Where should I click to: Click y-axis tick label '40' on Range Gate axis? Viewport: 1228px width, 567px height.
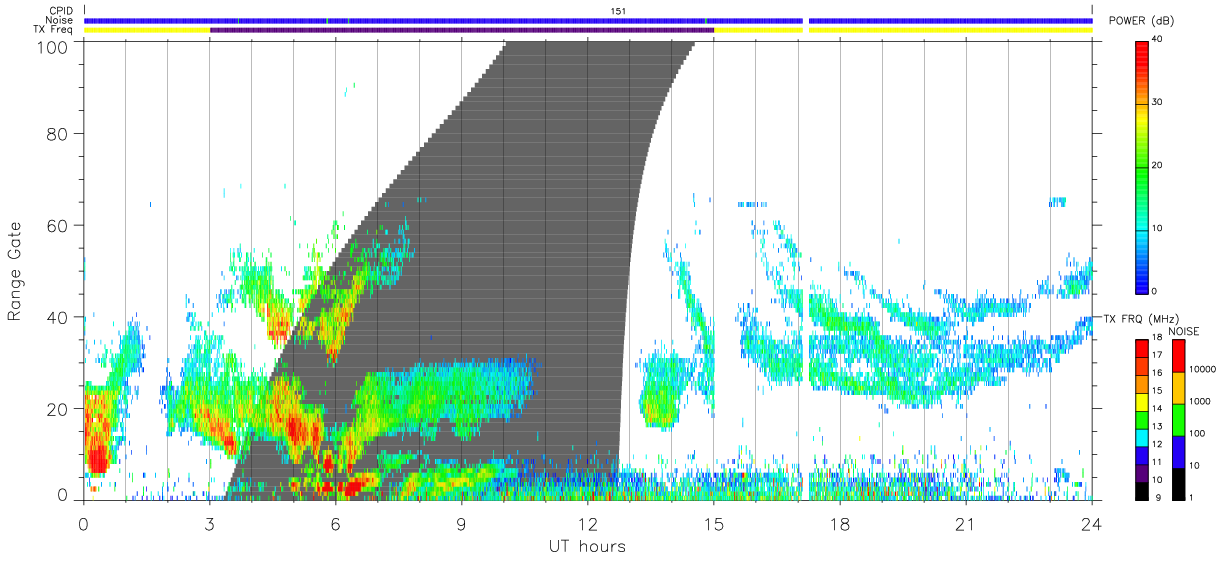pyautogui.click(x=59, y=317)
